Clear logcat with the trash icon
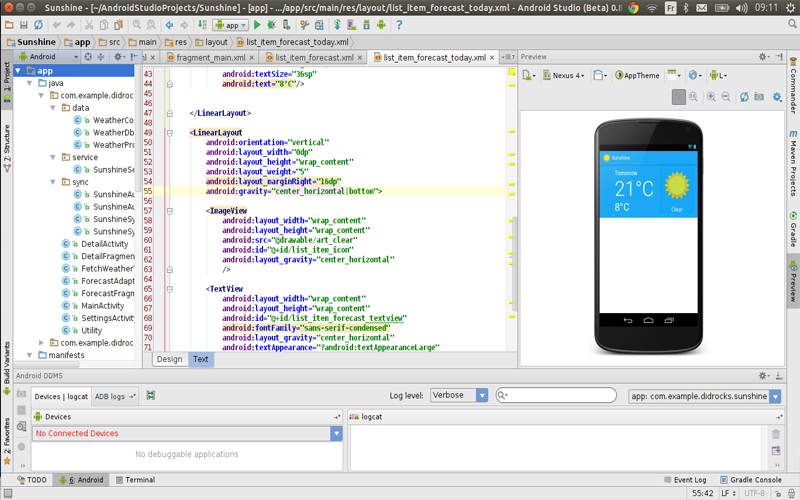 (x=775, y=434)
